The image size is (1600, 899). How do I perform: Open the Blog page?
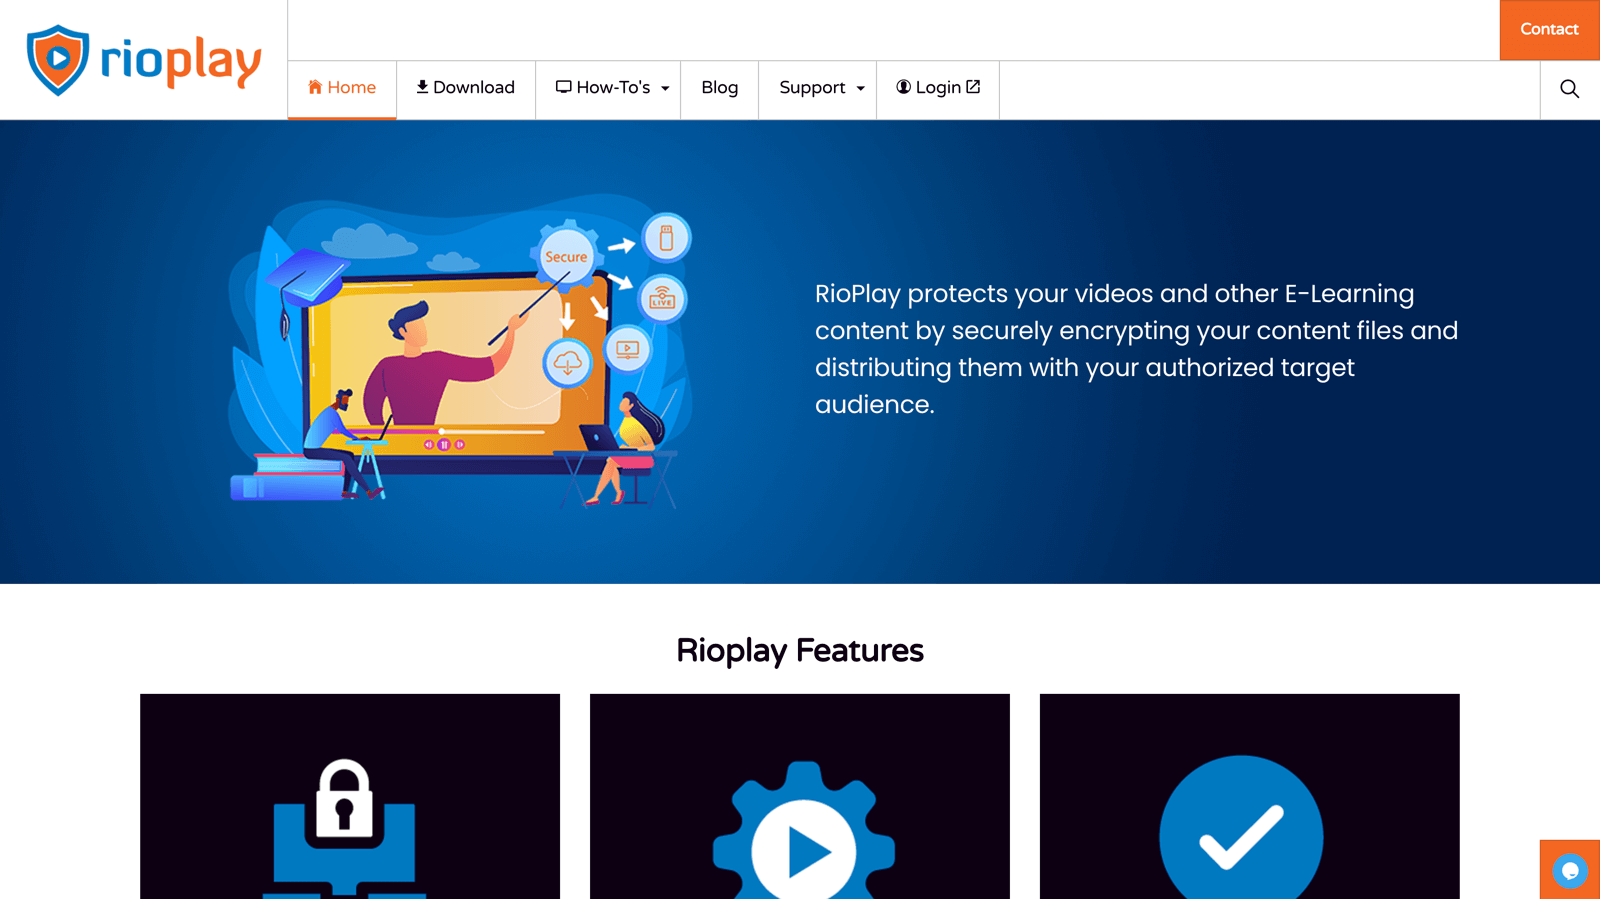point(720,88)
